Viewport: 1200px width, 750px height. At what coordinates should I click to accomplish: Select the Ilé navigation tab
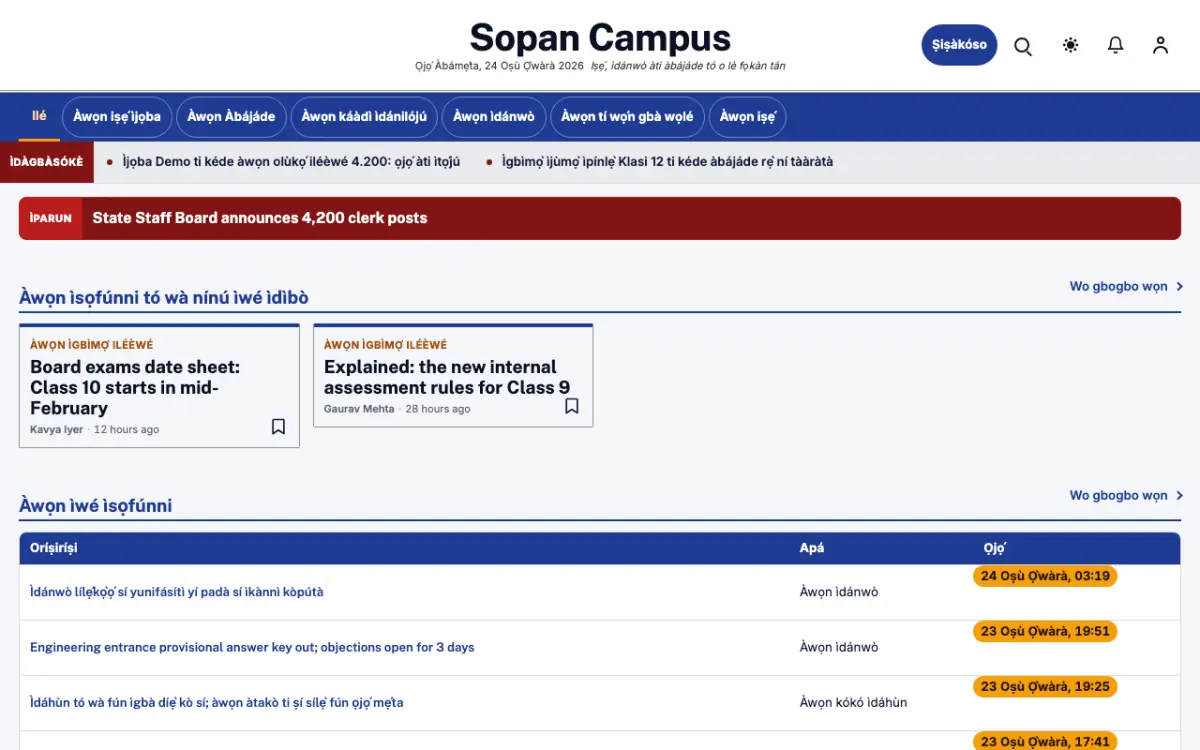[x=39, y=116]
